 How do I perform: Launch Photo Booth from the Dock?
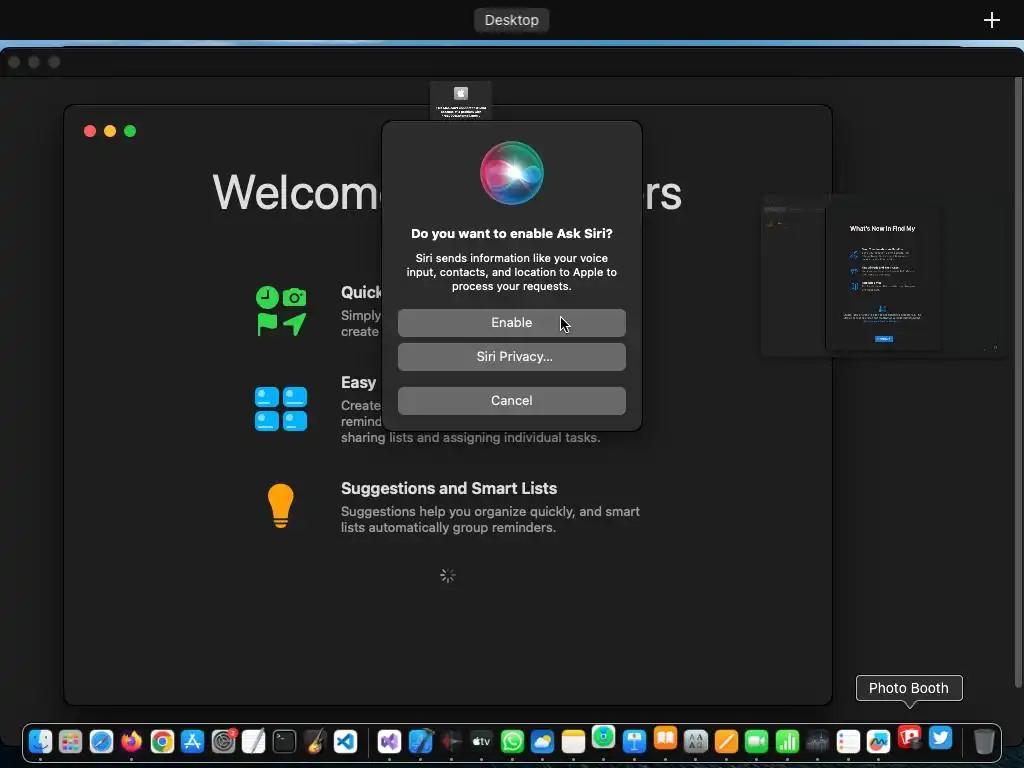[x=909, y=738]
